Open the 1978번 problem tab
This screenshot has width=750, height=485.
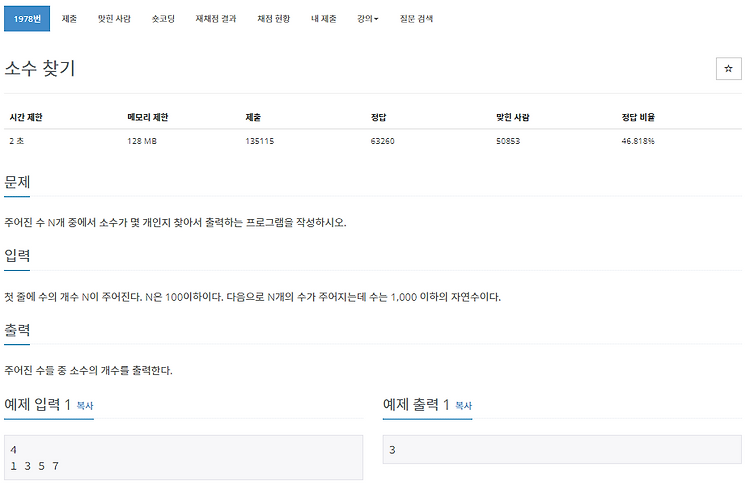pos(27,19)
